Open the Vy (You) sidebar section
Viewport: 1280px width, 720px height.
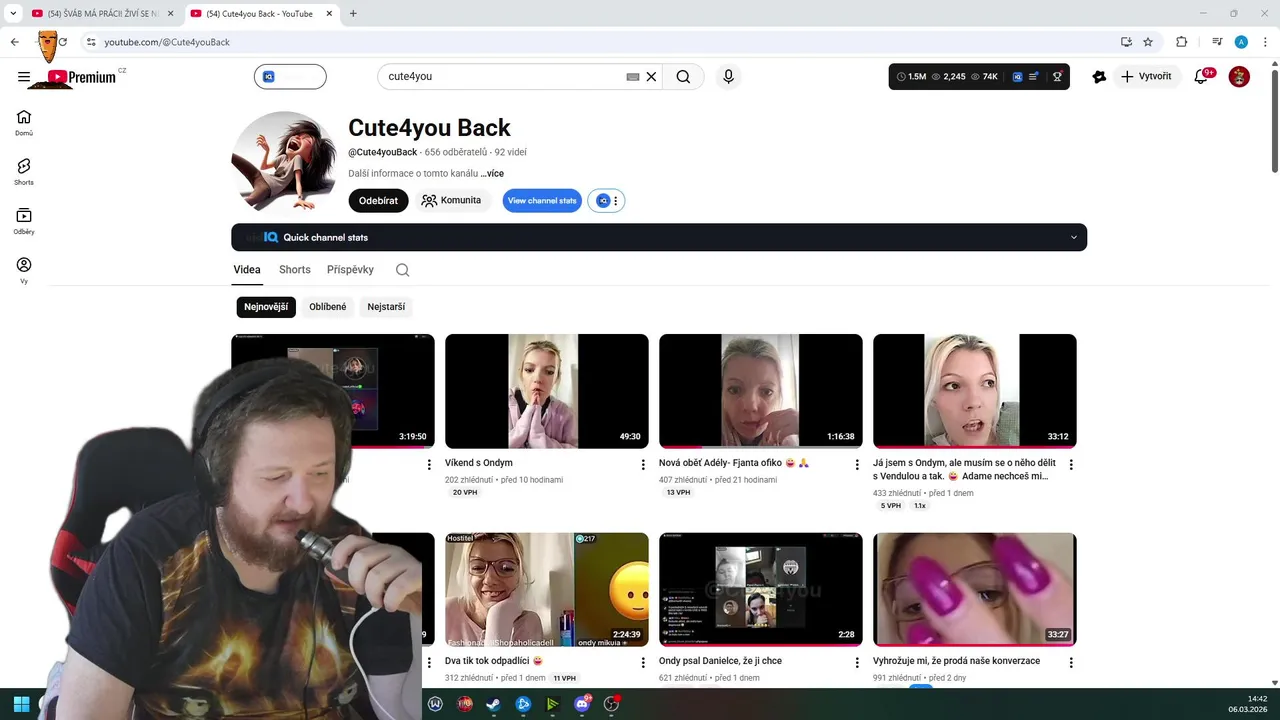pos(24,270)
